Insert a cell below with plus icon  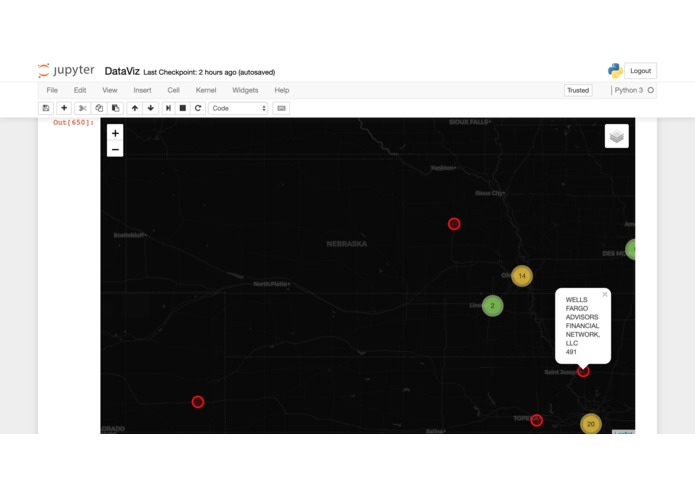tap(64, 108)
